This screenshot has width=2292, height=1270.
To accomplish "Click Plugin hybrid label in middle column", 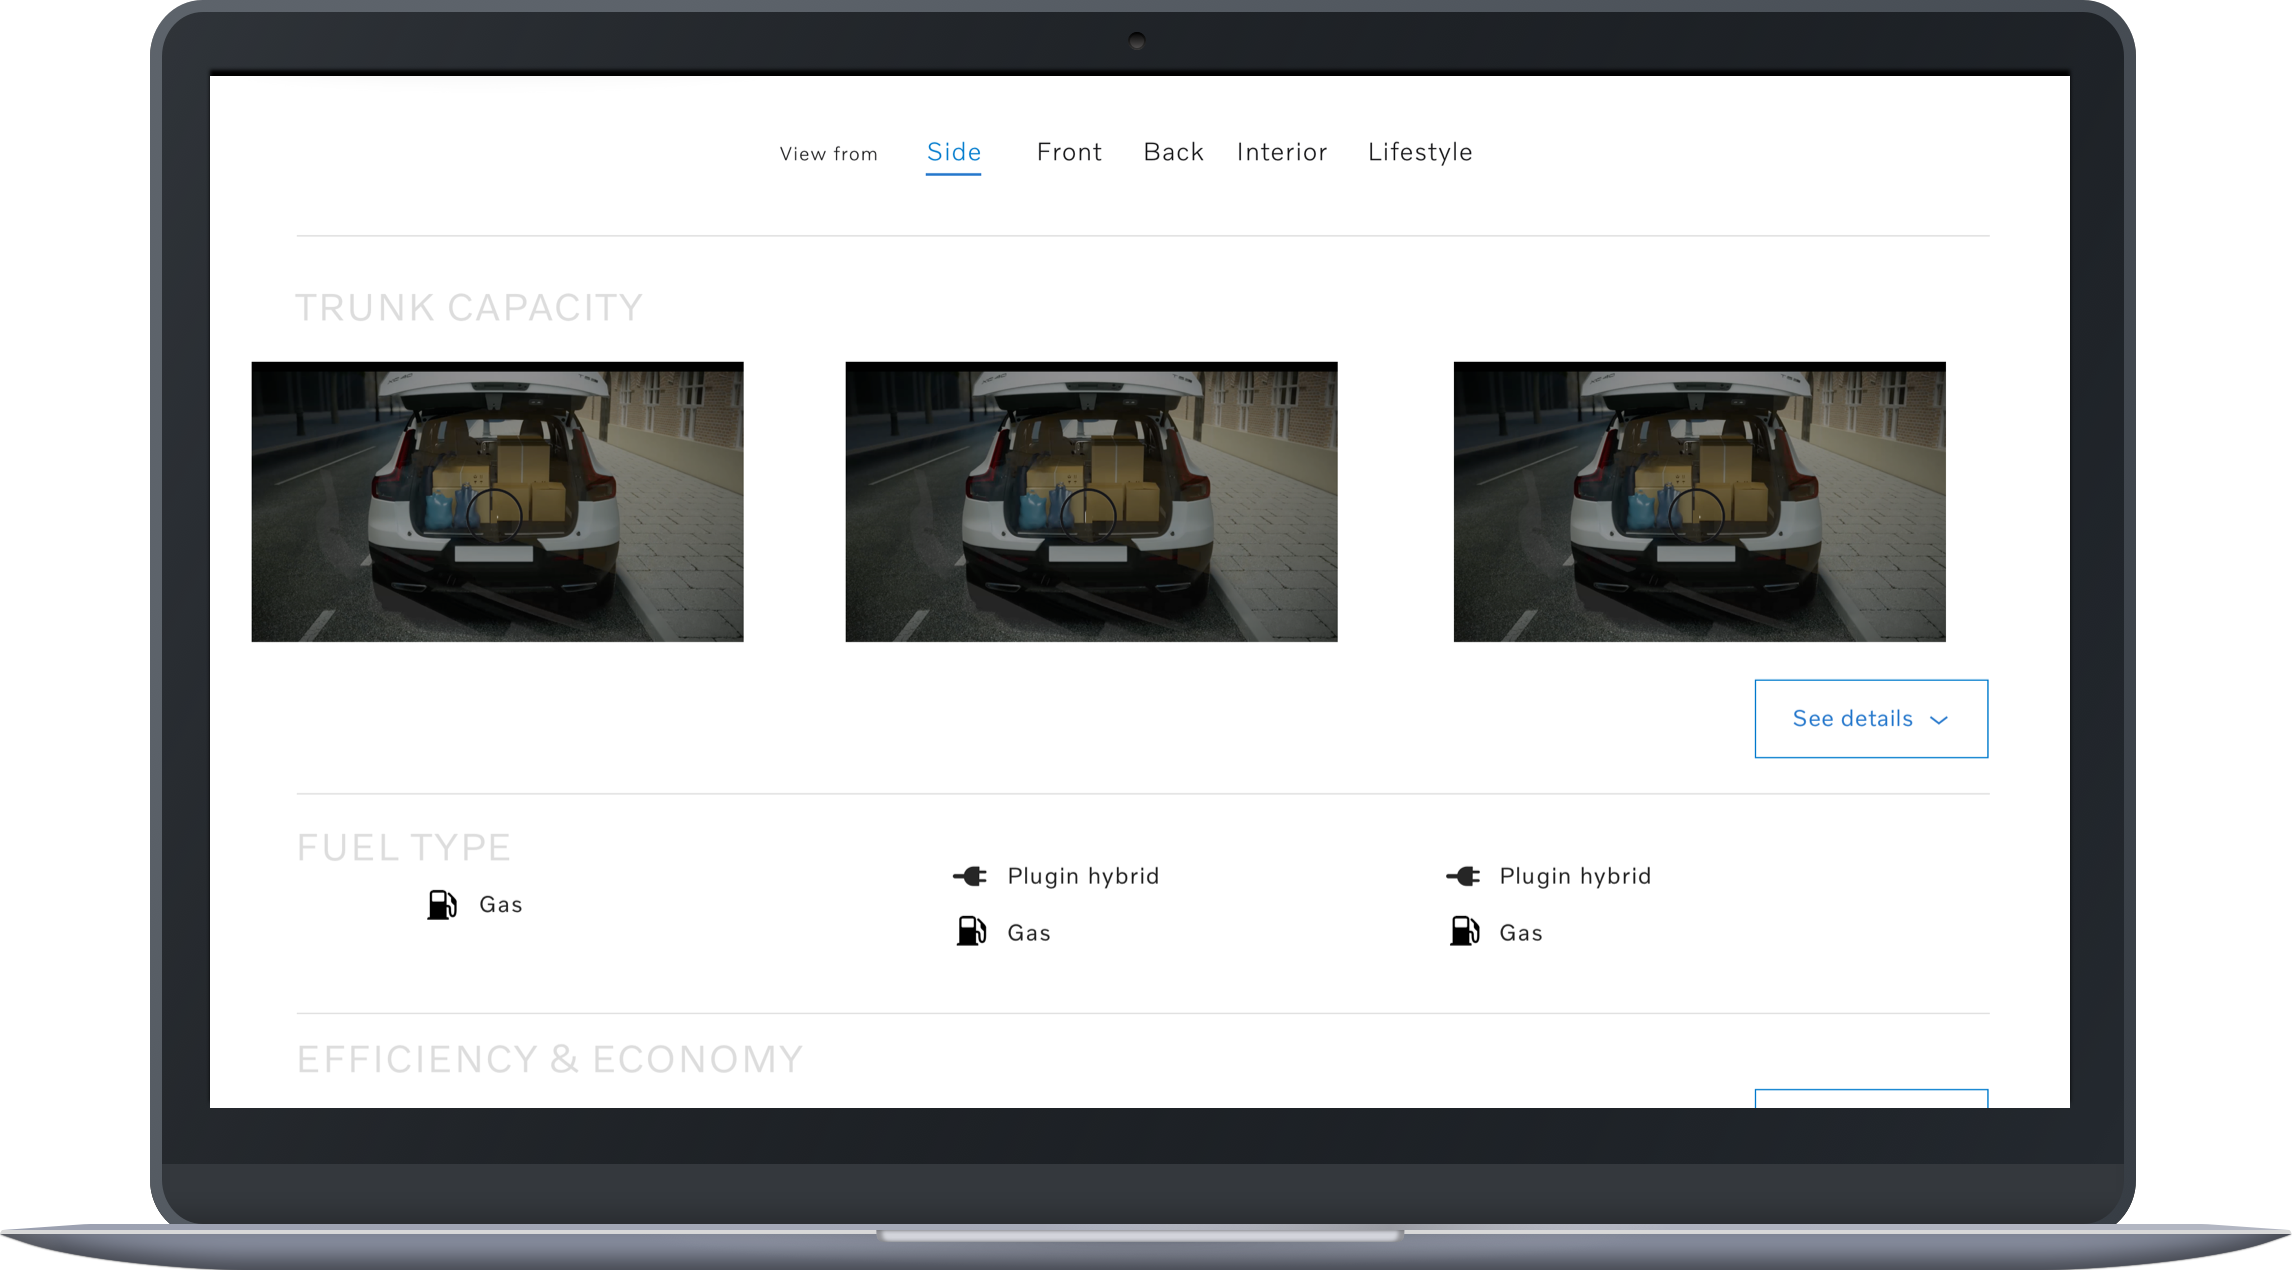I will tap(1083, 877).
